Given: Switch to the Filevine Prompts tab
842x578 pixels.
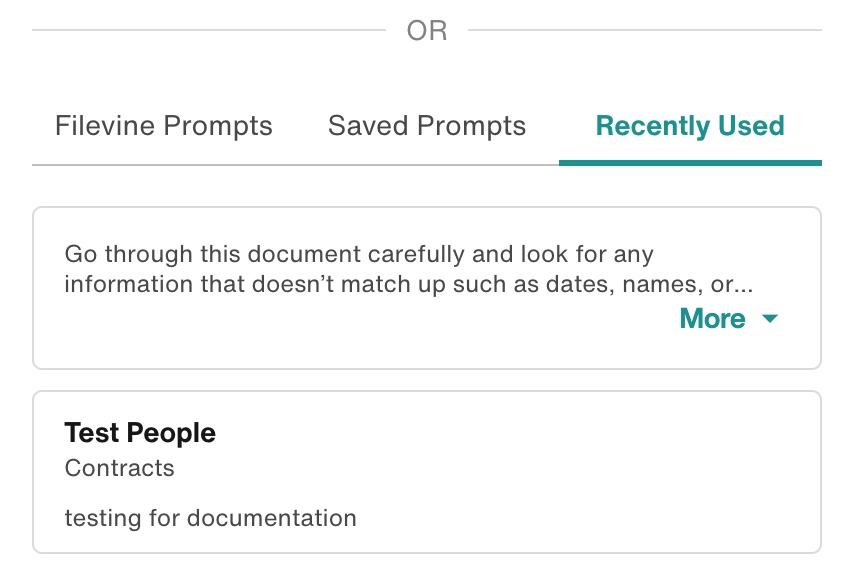Looking at the screenshot, I should (162, 126).
